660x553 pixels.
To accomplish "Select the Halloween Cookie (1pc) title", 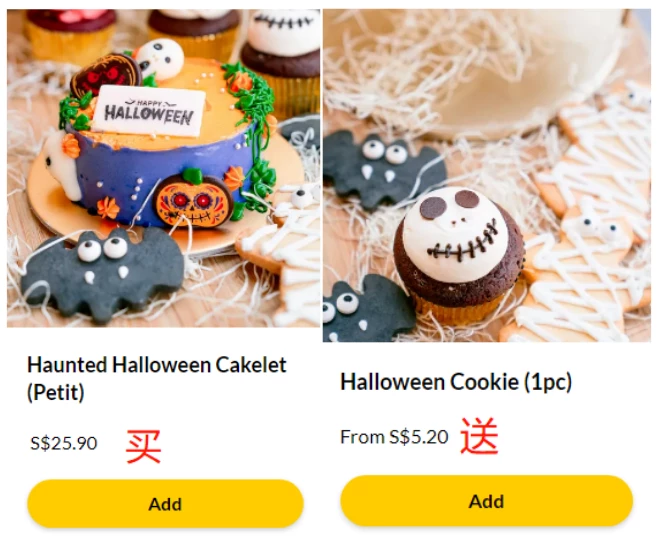I will click(x=456, y=382).
